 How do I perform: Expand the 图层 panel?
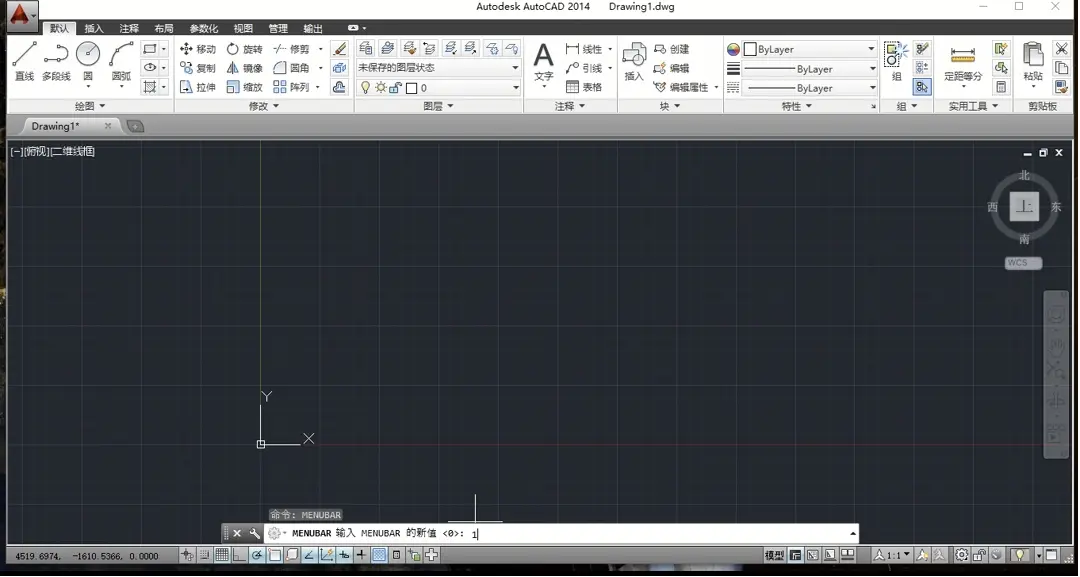point(438,106)
